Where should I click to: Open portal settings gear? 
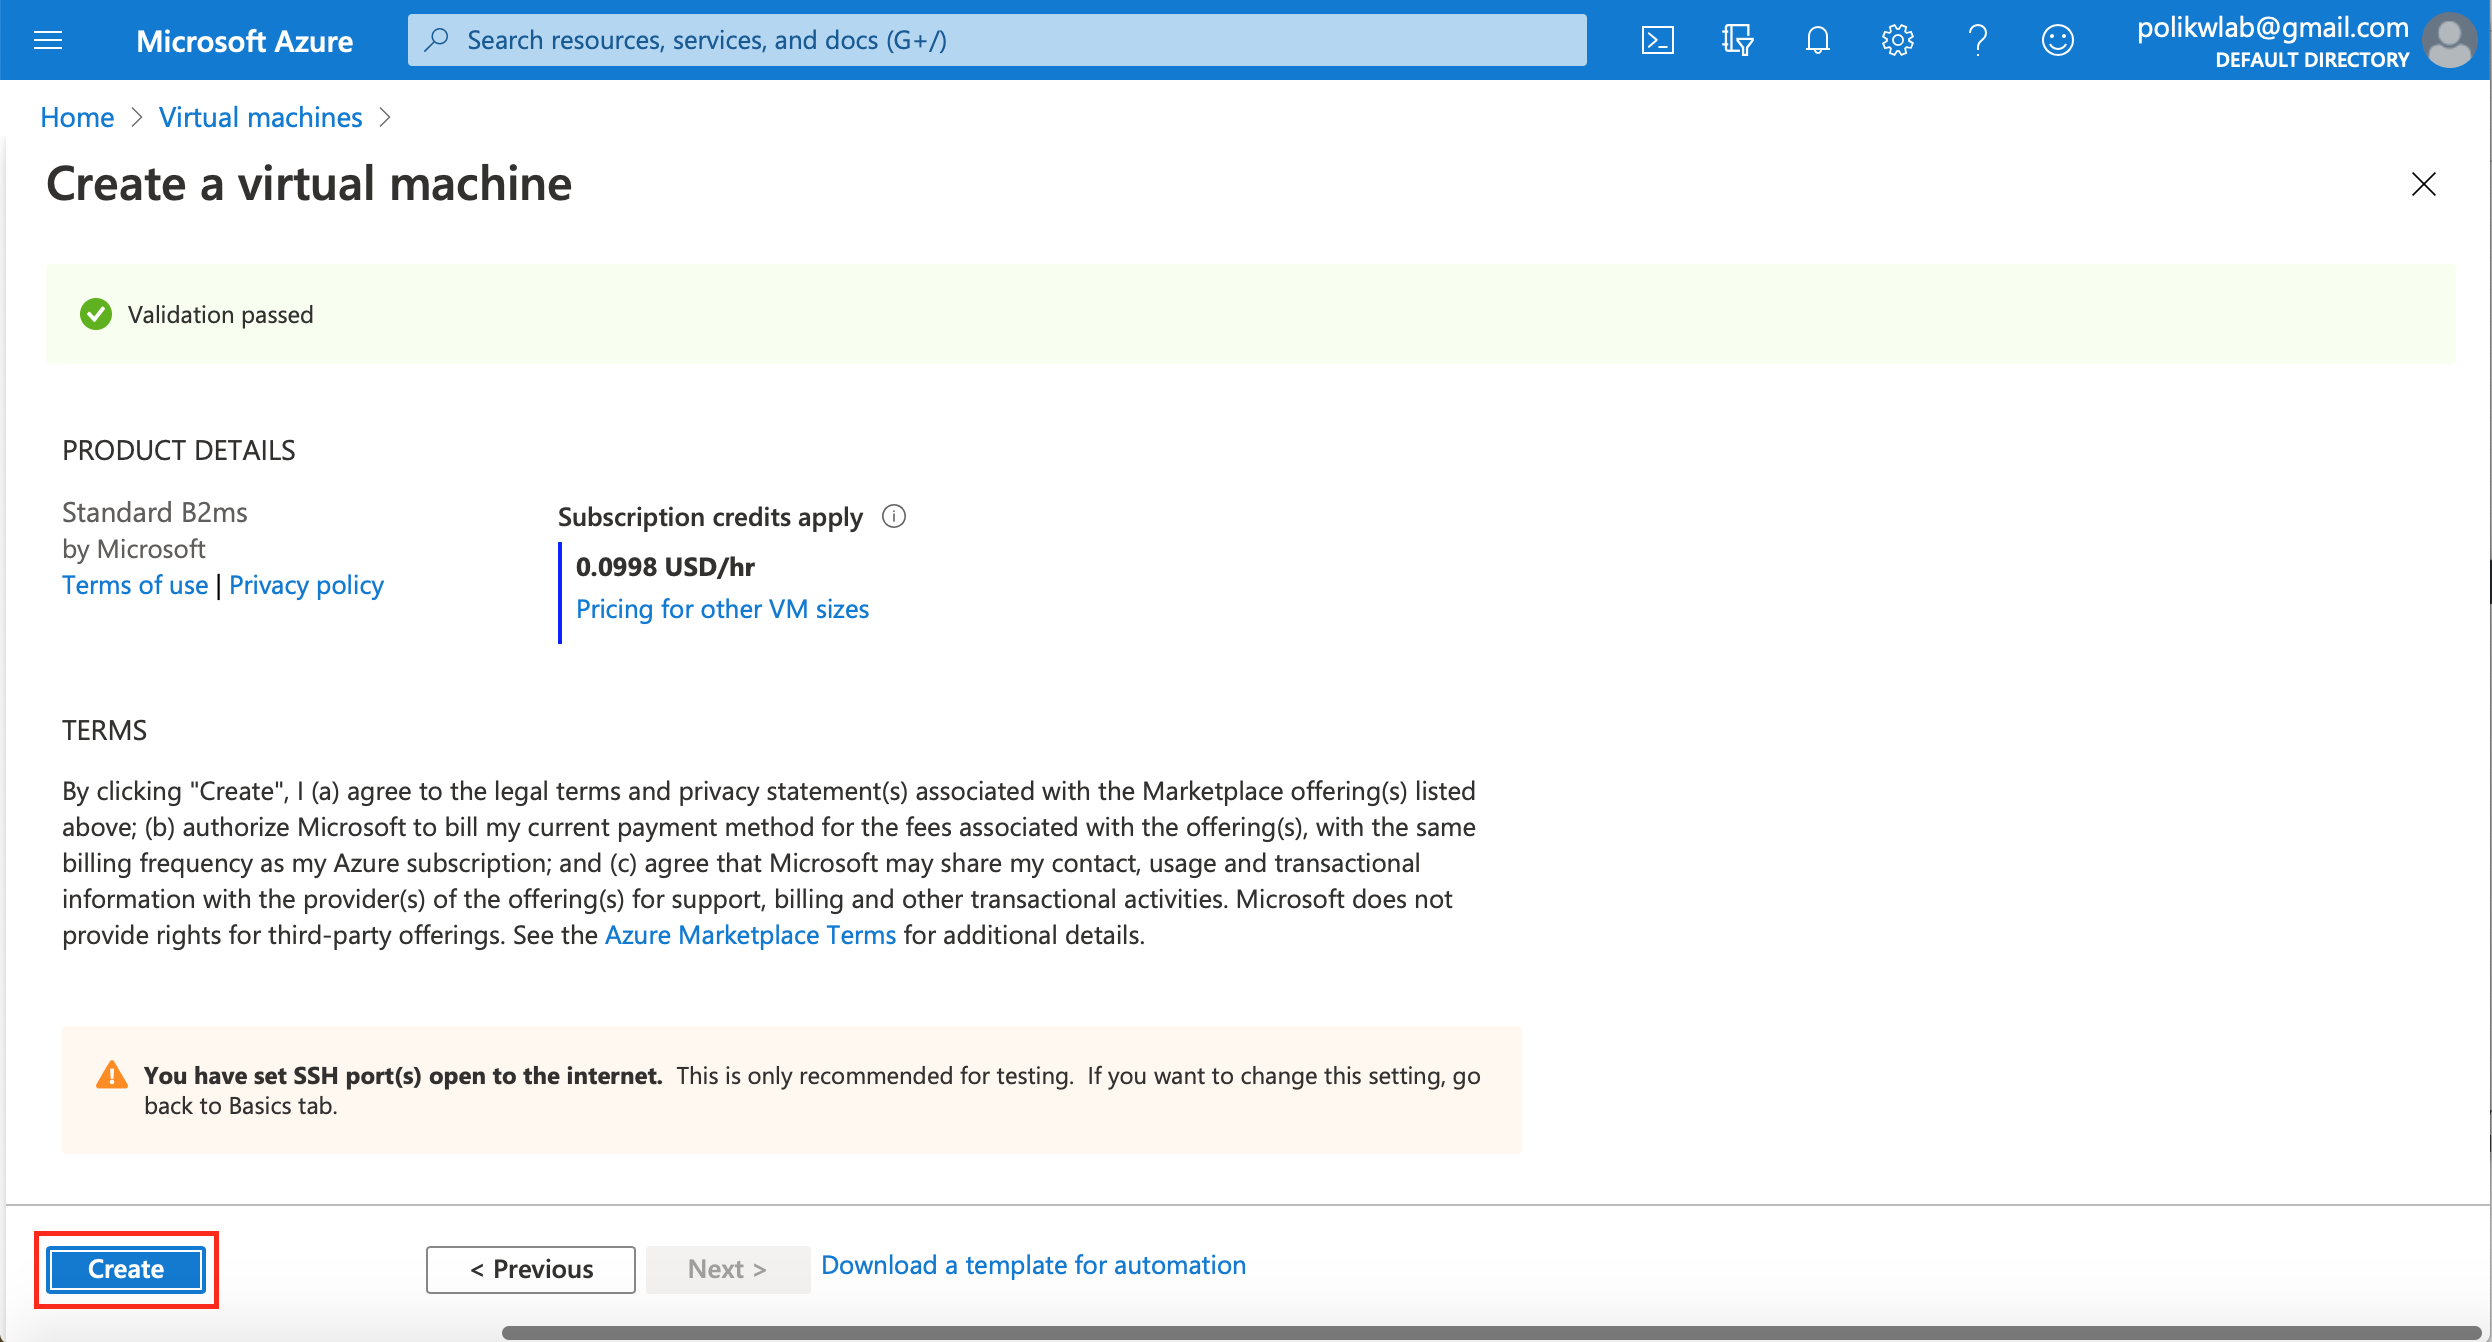click(1897, 40)
